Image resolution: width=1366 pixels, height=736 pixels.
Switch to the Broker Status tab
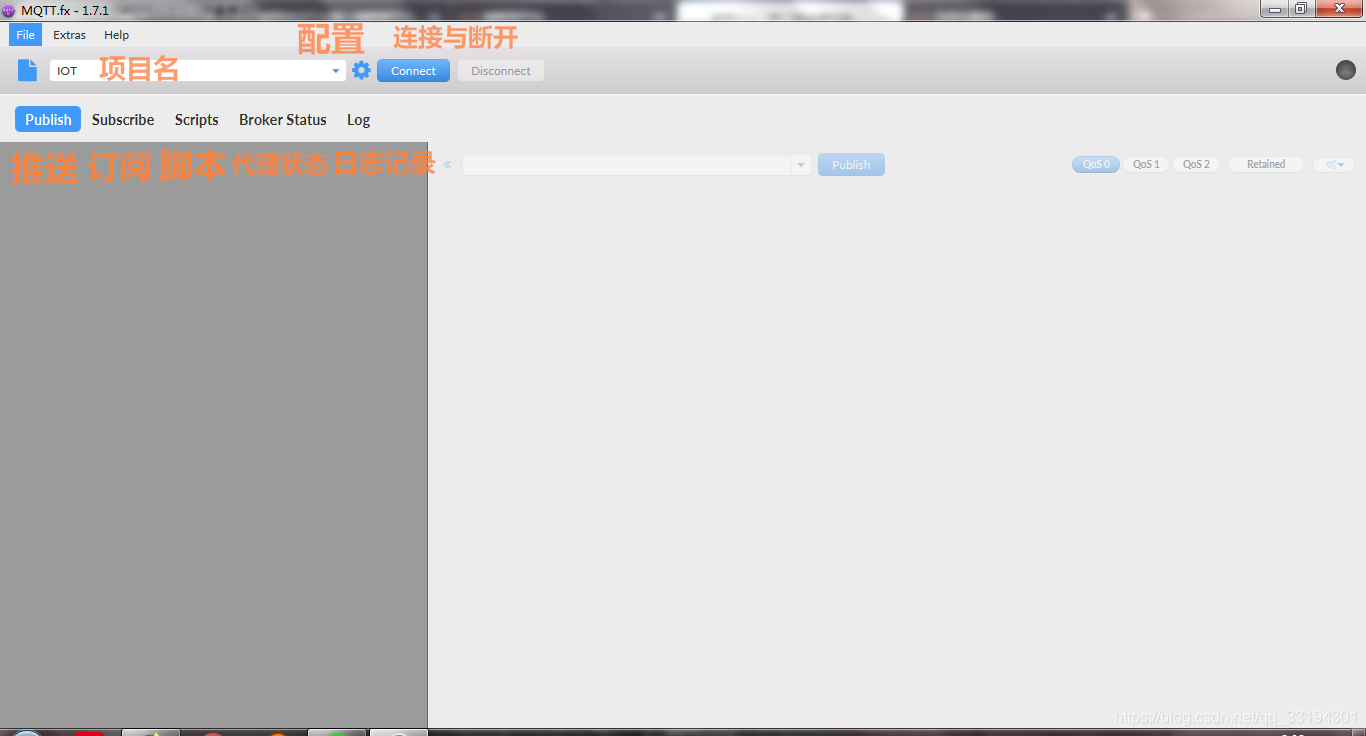[x=283, y=119]
